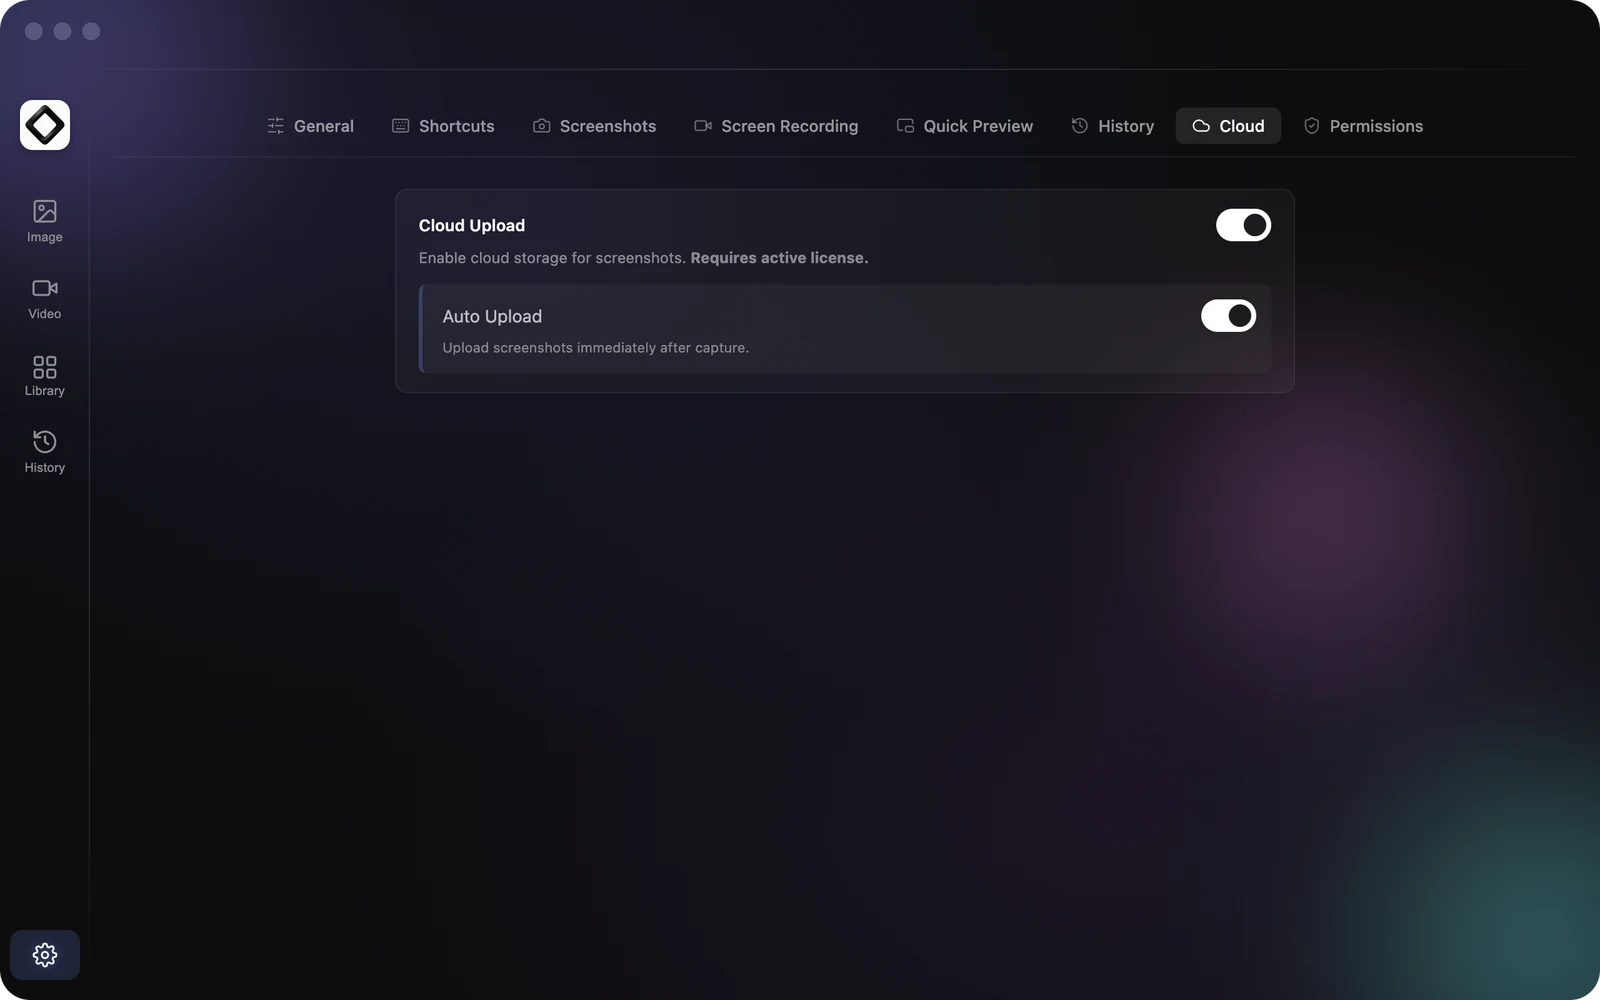Viewport: 1600px width, 1000px height.
Task: Select the Screenshots tab
Action: click(595, 126)
